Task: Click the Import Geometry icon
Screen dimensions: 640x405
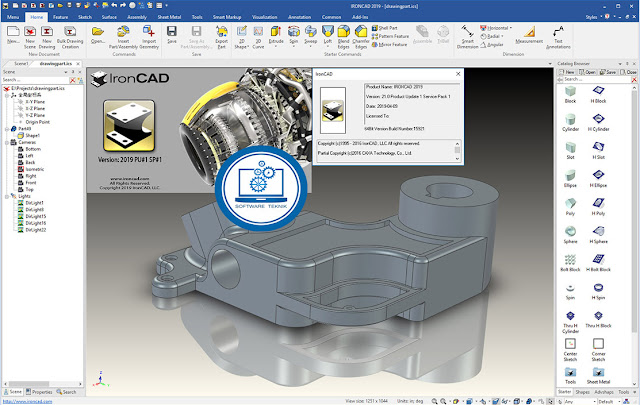Action: tap(149, 31)
